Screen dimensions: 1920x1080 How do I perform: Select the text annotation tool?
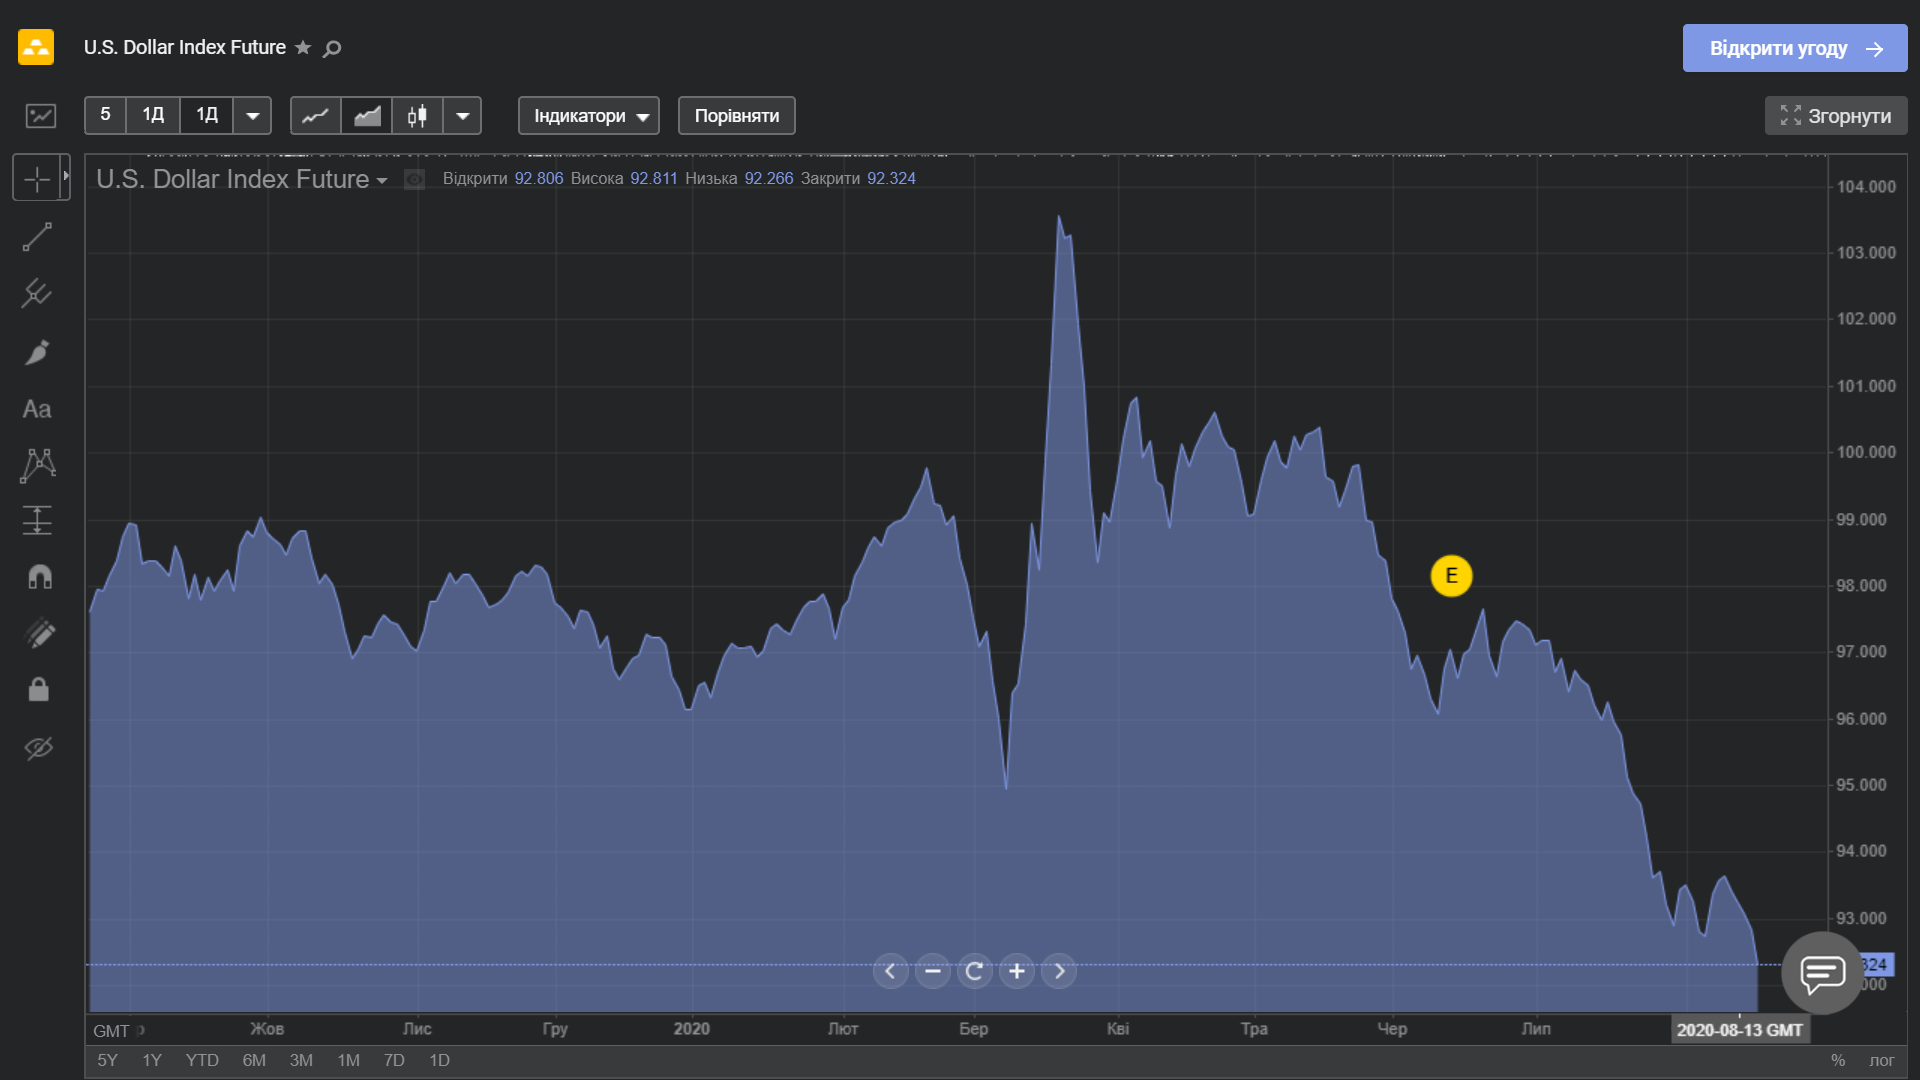point(37,409)
